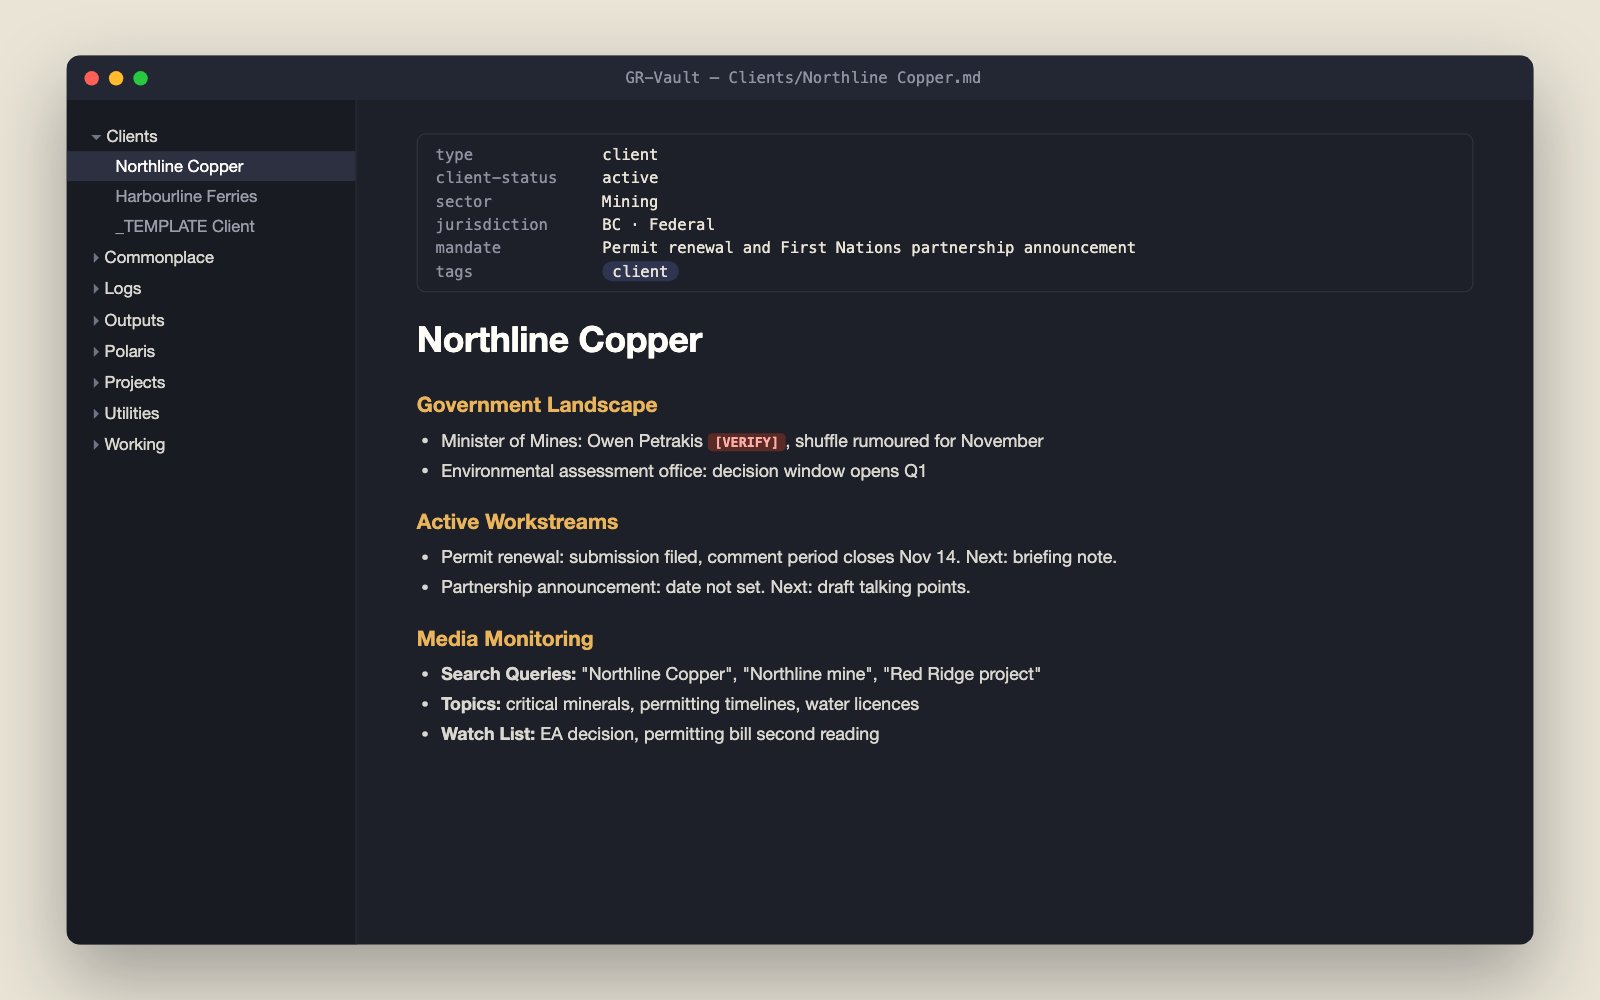Select the Commonplace folder label
The height and width of the screenshot is (1000, 1600).
click(x=159, y=257)
